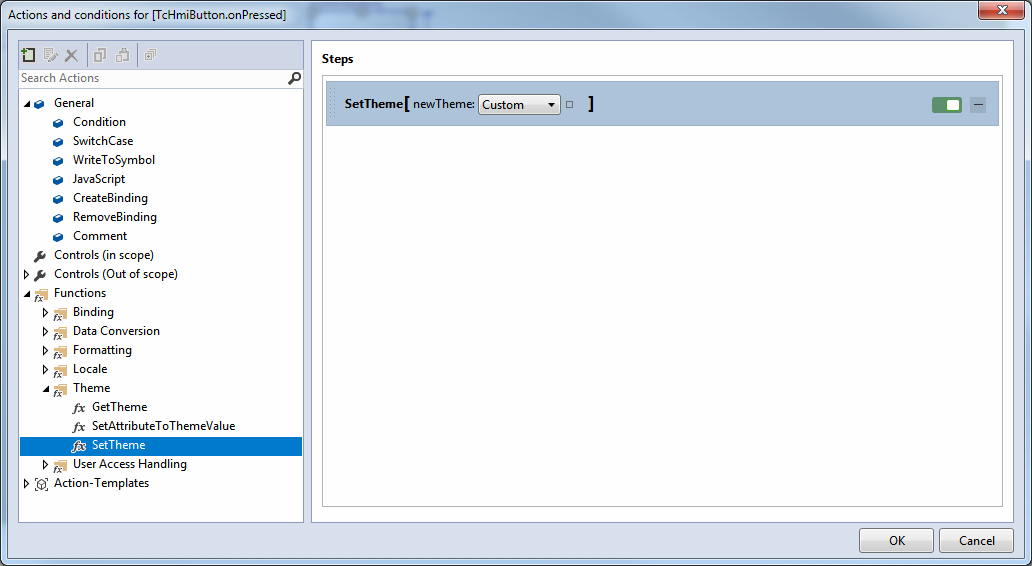Click the new action toolbar icon

(x=28, y=55)
